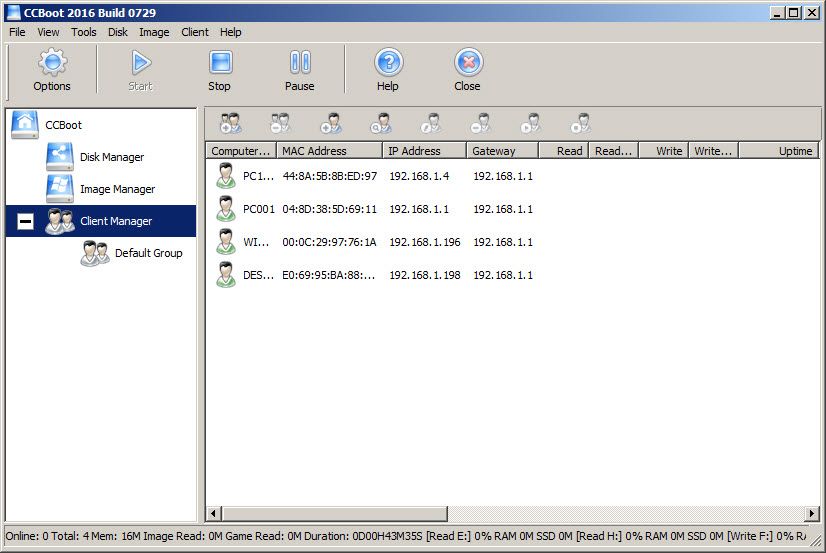Open the Tools menu
Image resolution: width=826 pixels, height=553 pixels.
coord(84,32)
